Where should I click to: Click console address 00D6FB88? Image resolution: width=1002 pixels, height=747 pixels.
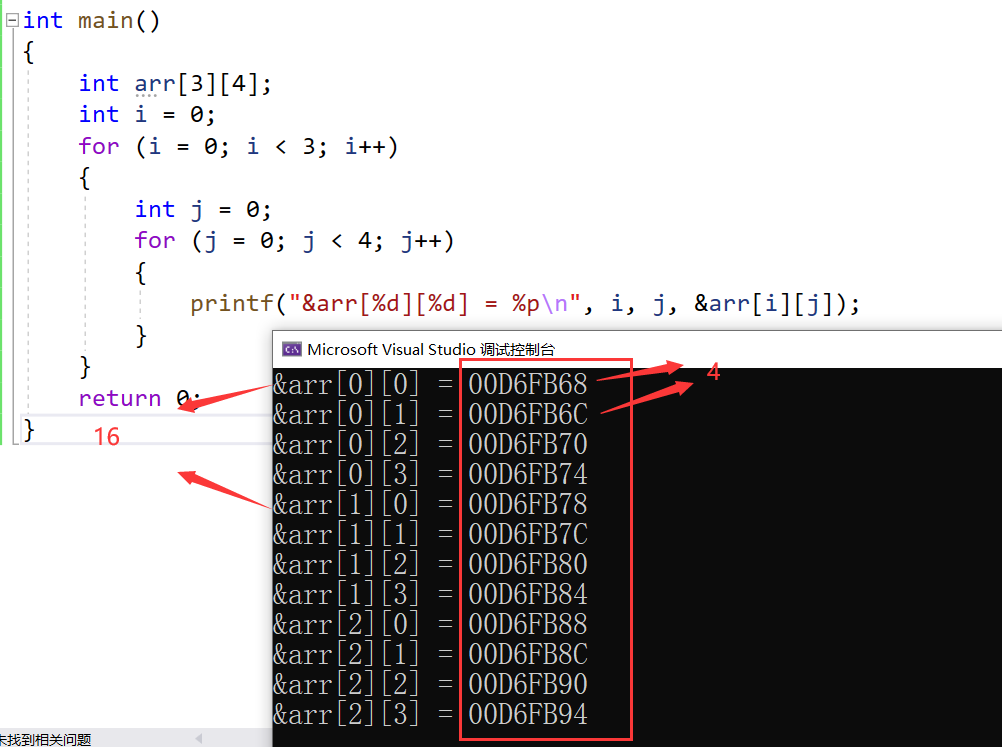[528, 624]
